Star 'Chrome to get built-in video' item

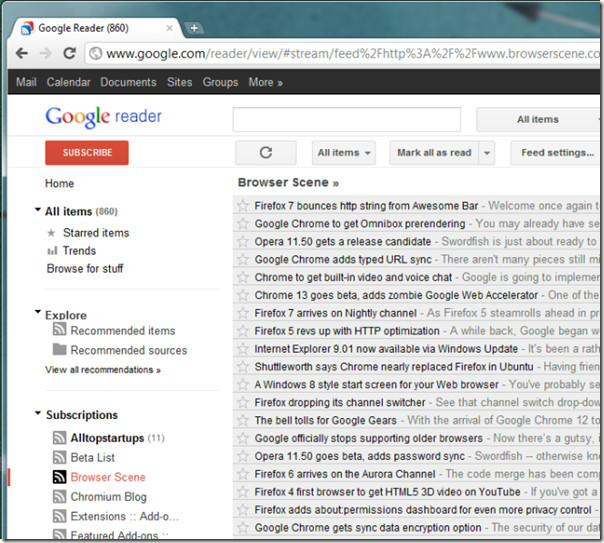243,277
